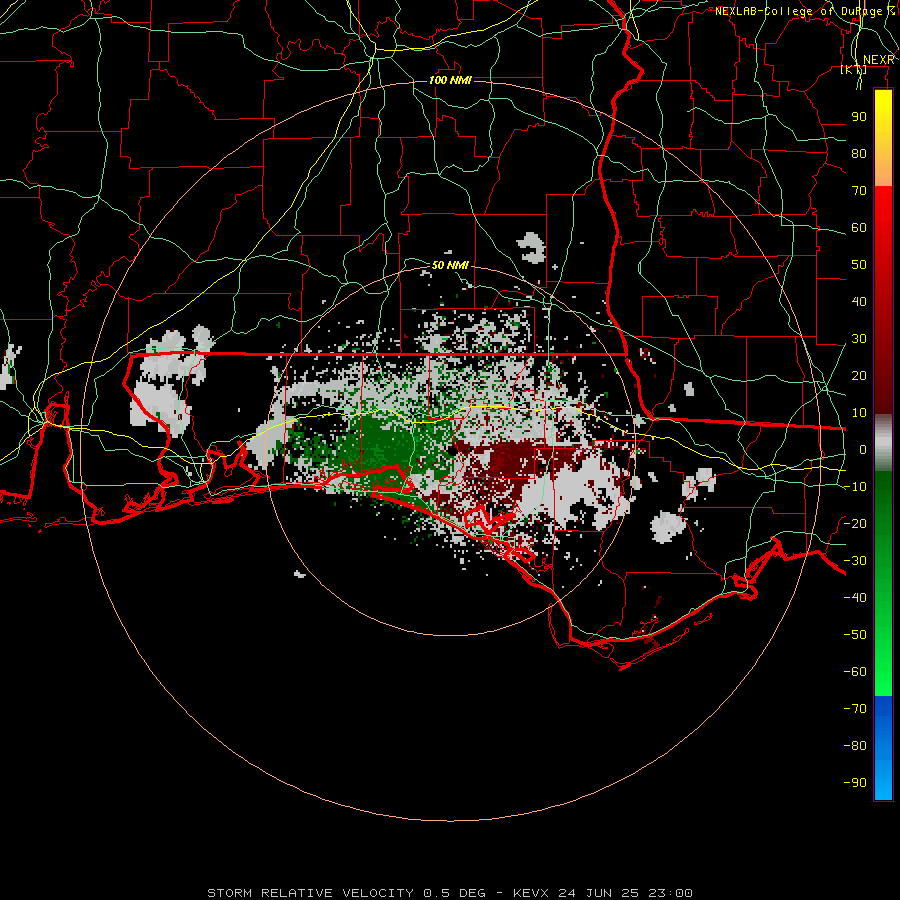Click the -60 value on the velocity scale
The image size is (900, 900).
coord(855,672)
